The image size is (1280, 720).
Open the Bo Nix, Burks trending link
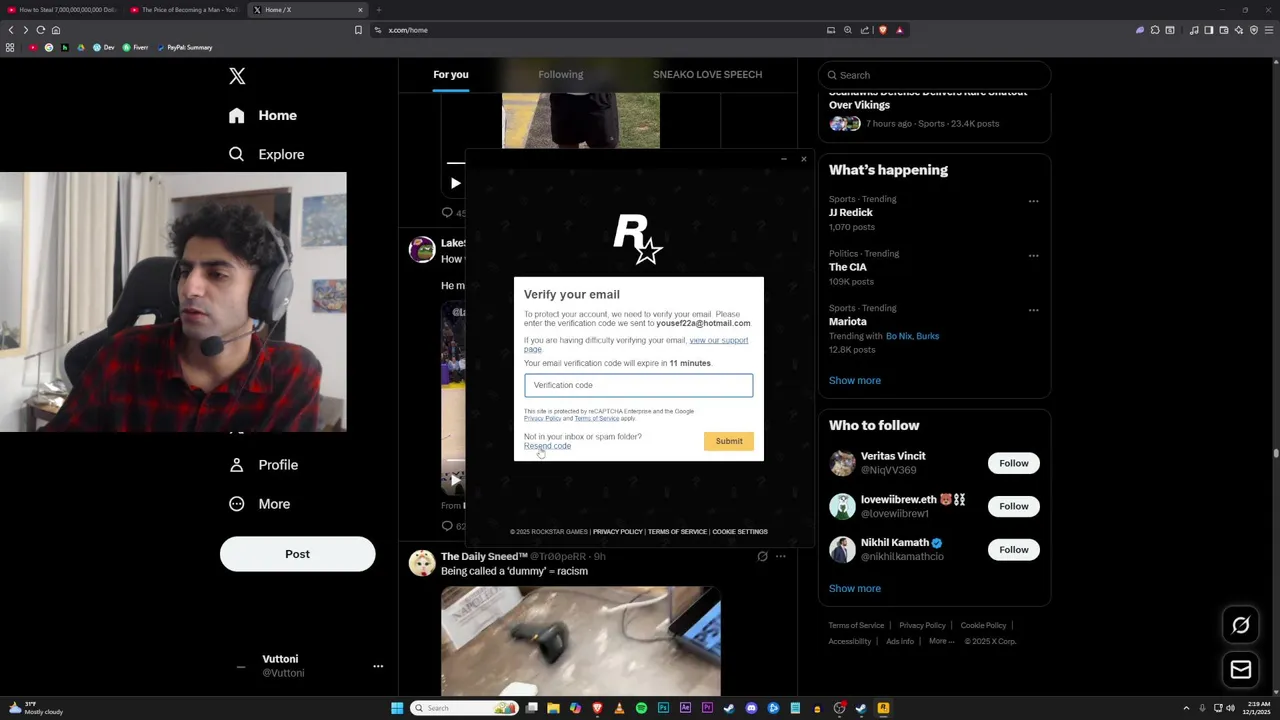coord(912,336)
